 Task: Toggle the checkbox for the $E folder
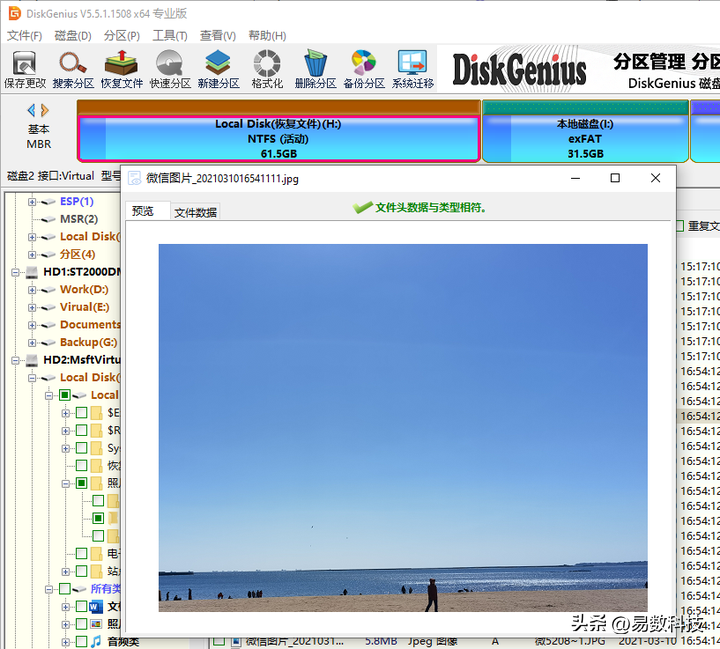[81, 413]
